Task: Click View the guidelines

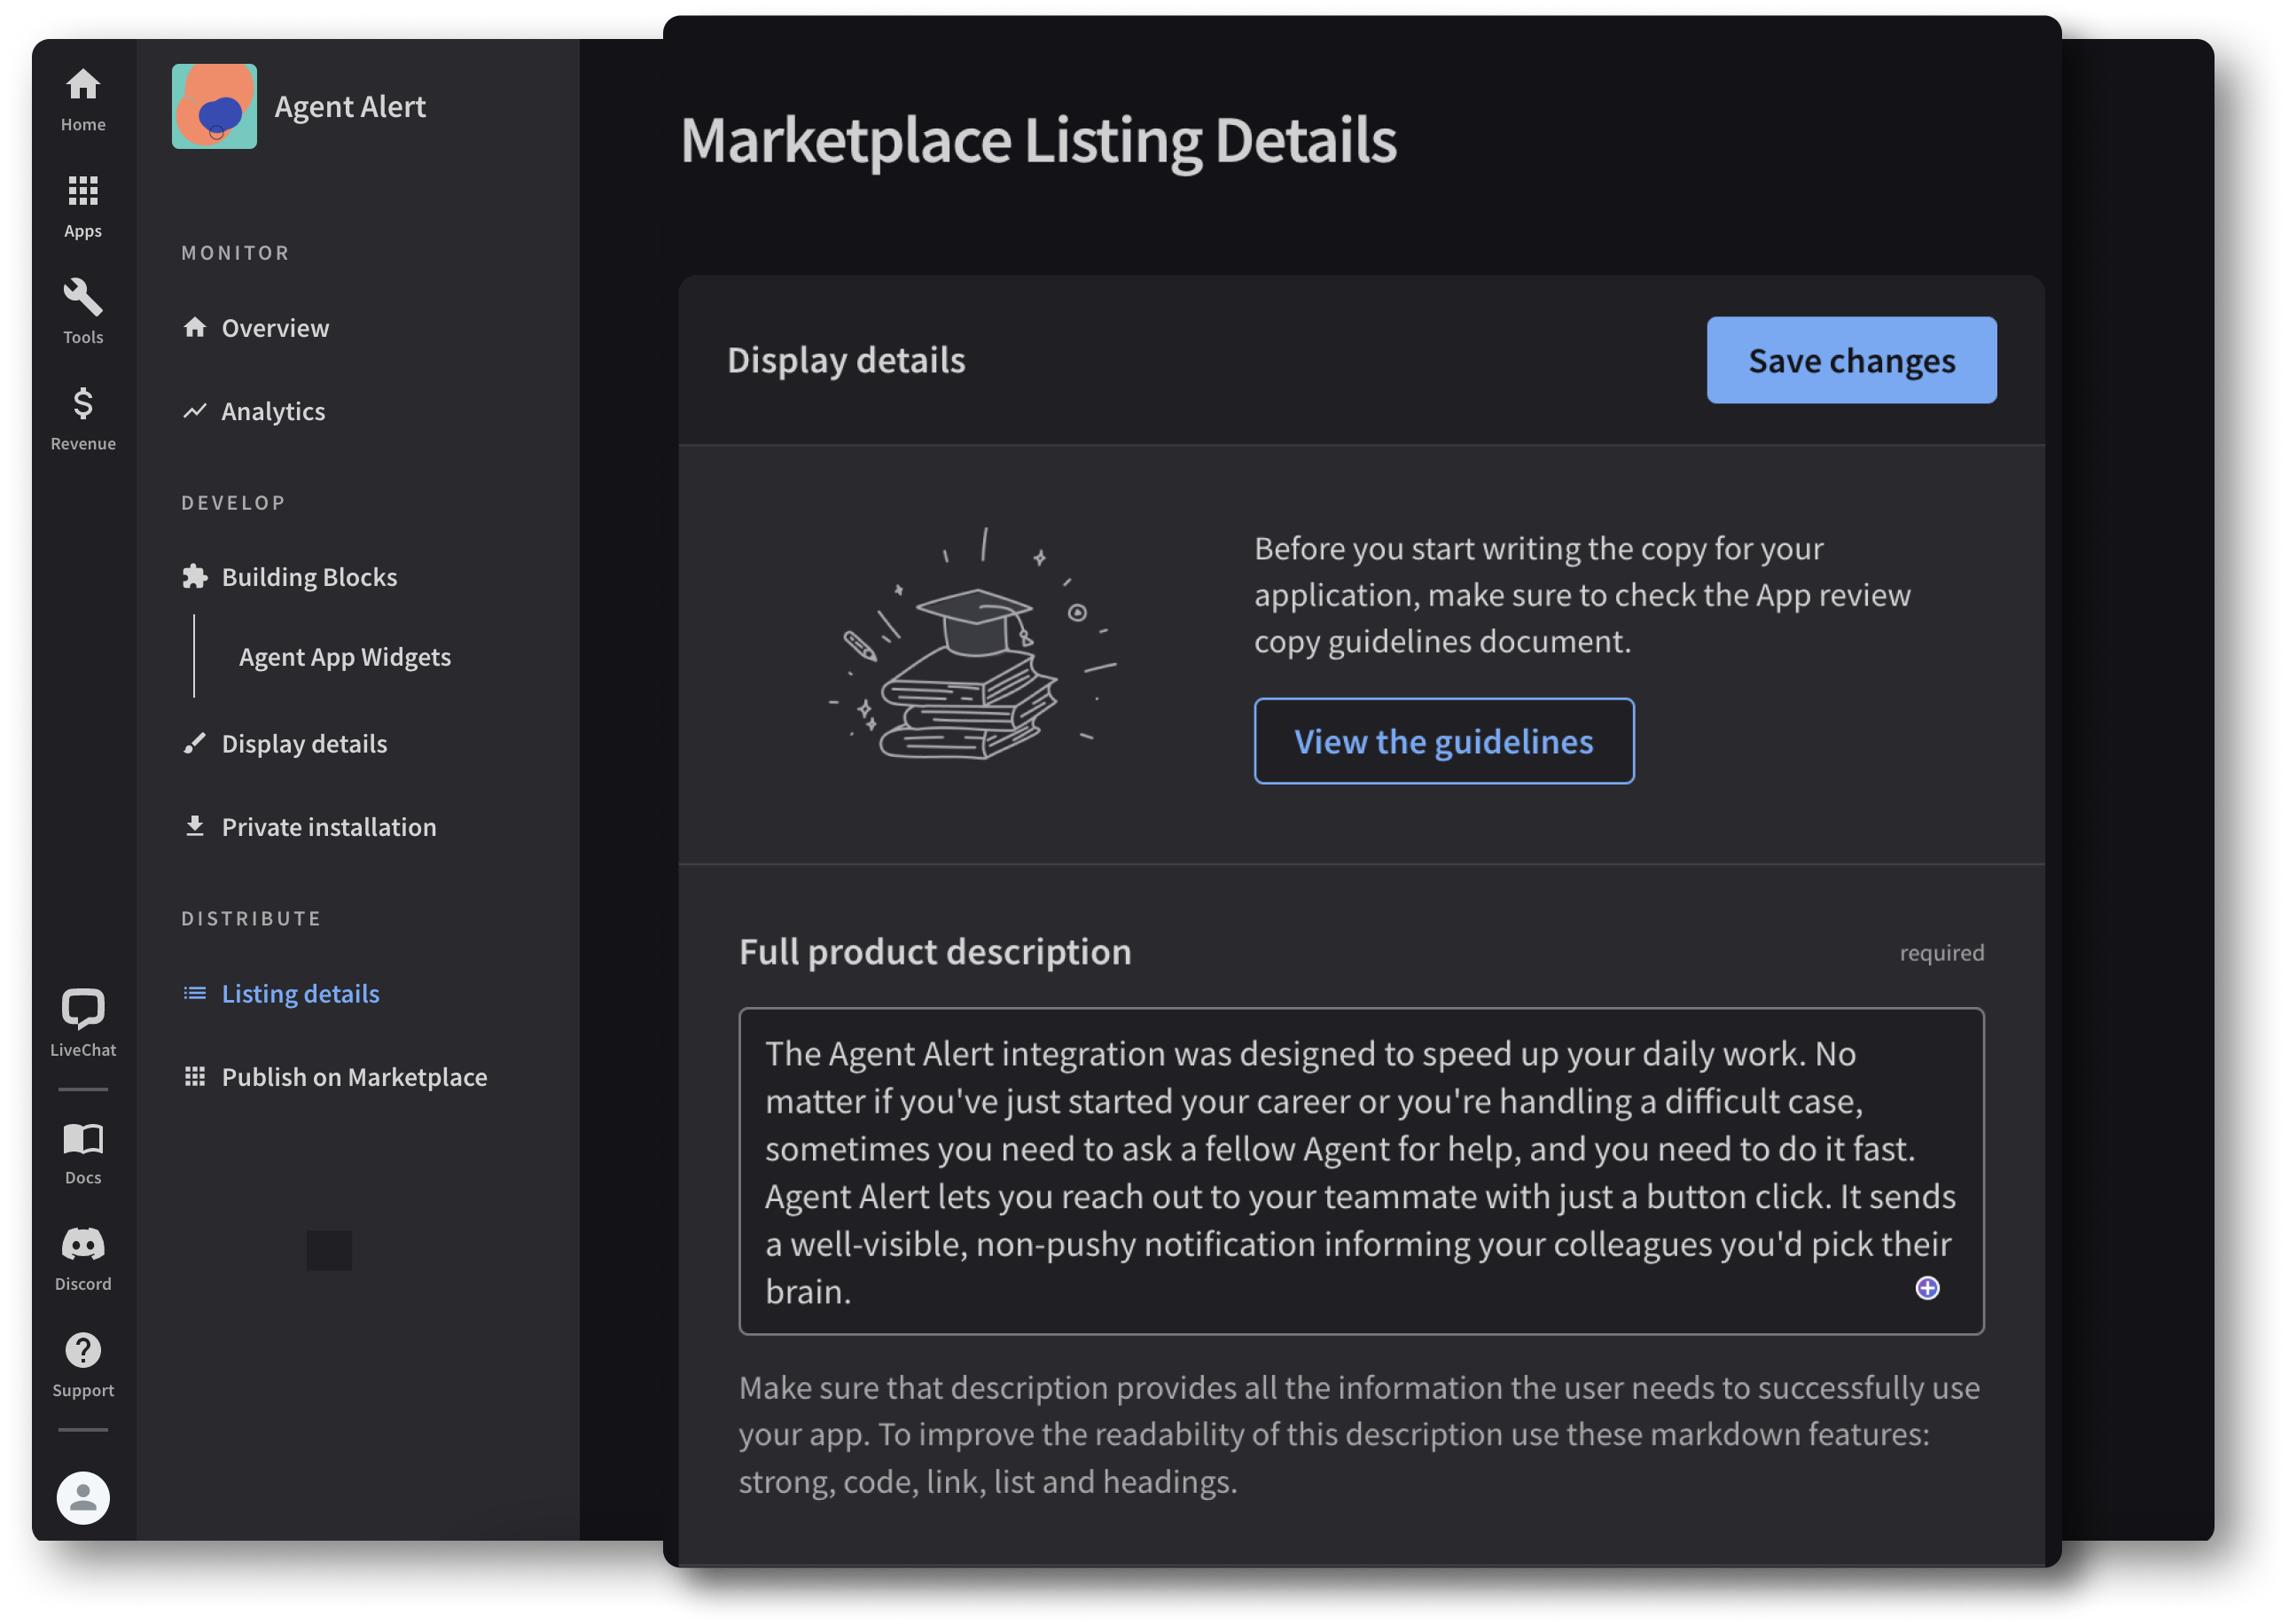Action: pyautogui.click(x=1443, y=741)
